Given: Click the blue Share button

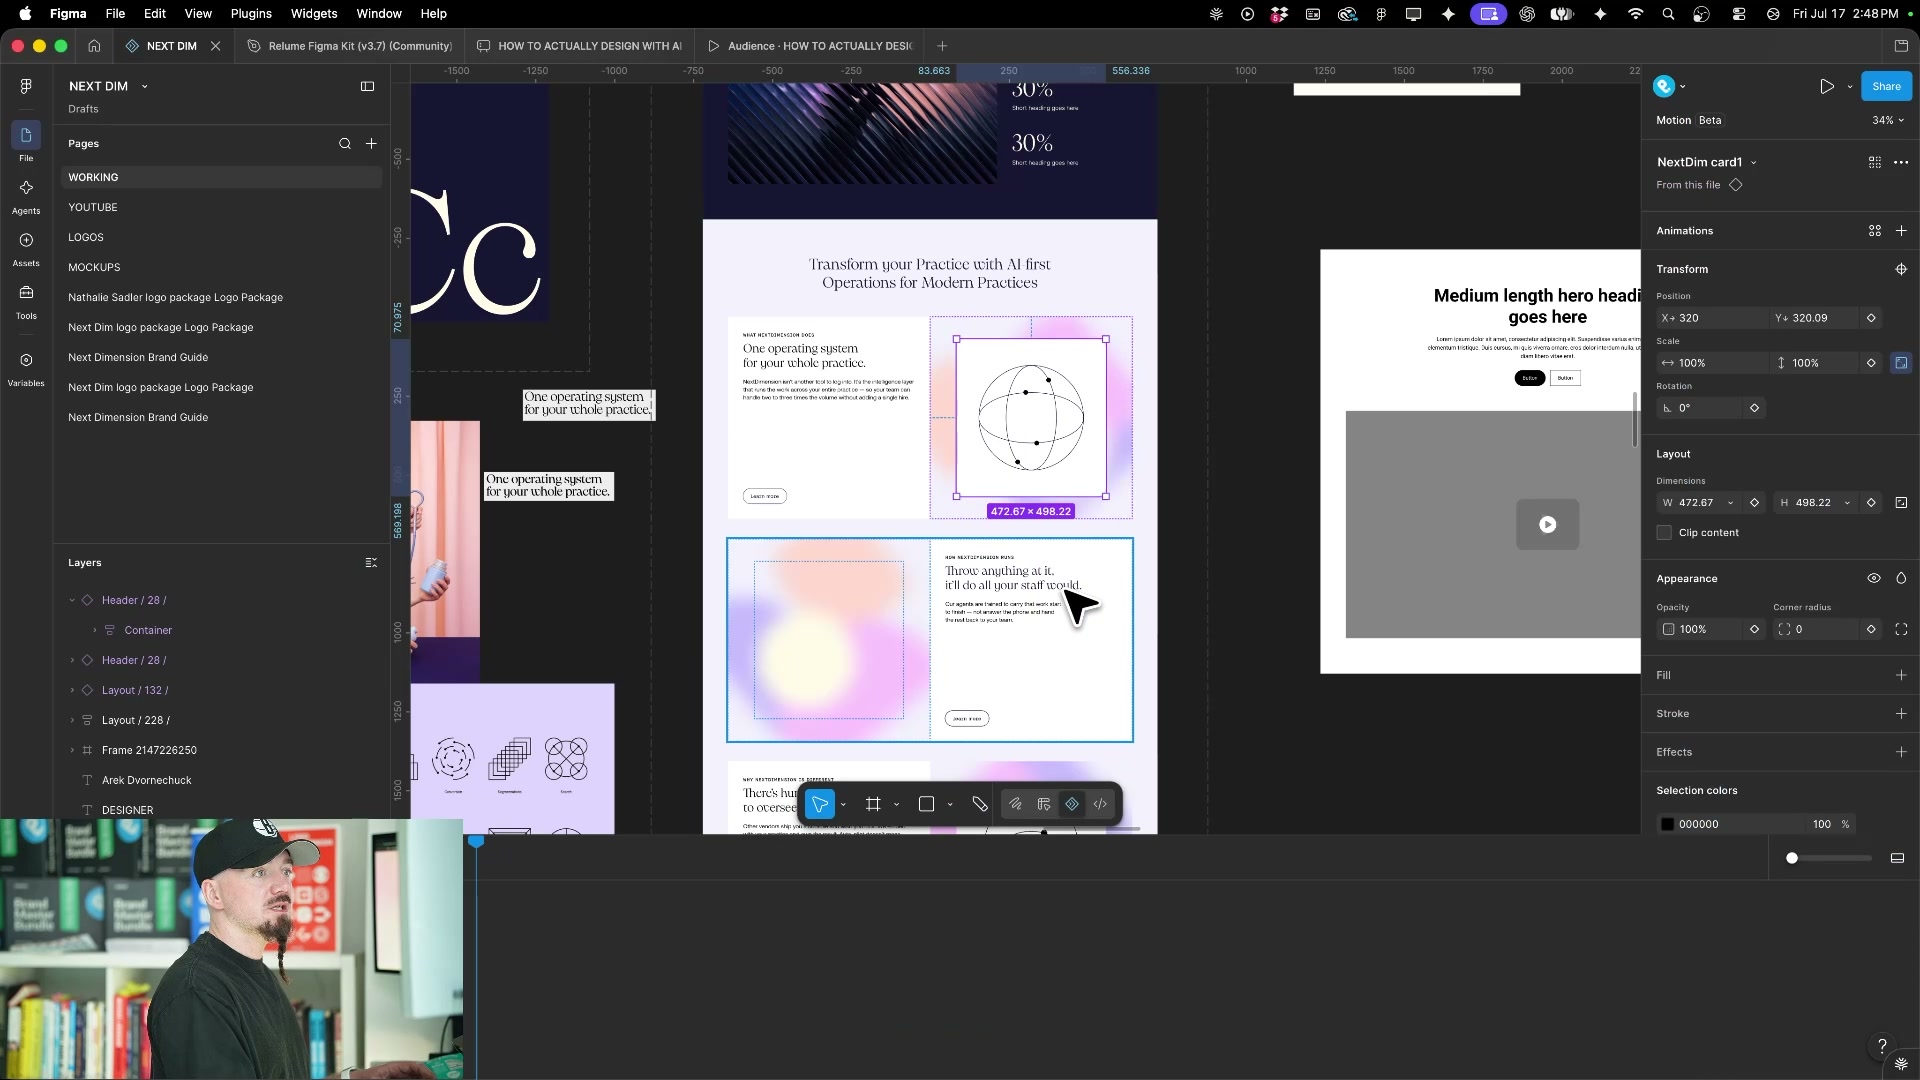Looking at the screenshot, I should 1886,86.
